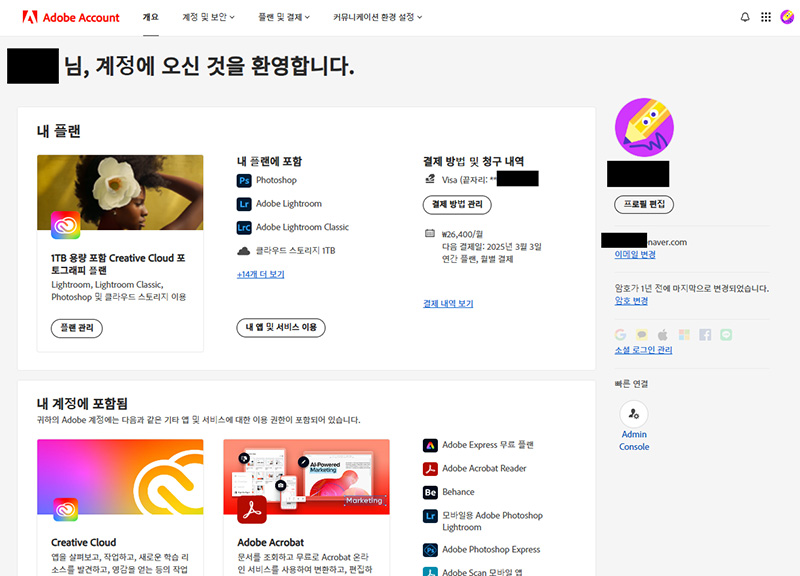Open the profile avatar in header
Screen dimensions: 800x576
coord(787,17)
